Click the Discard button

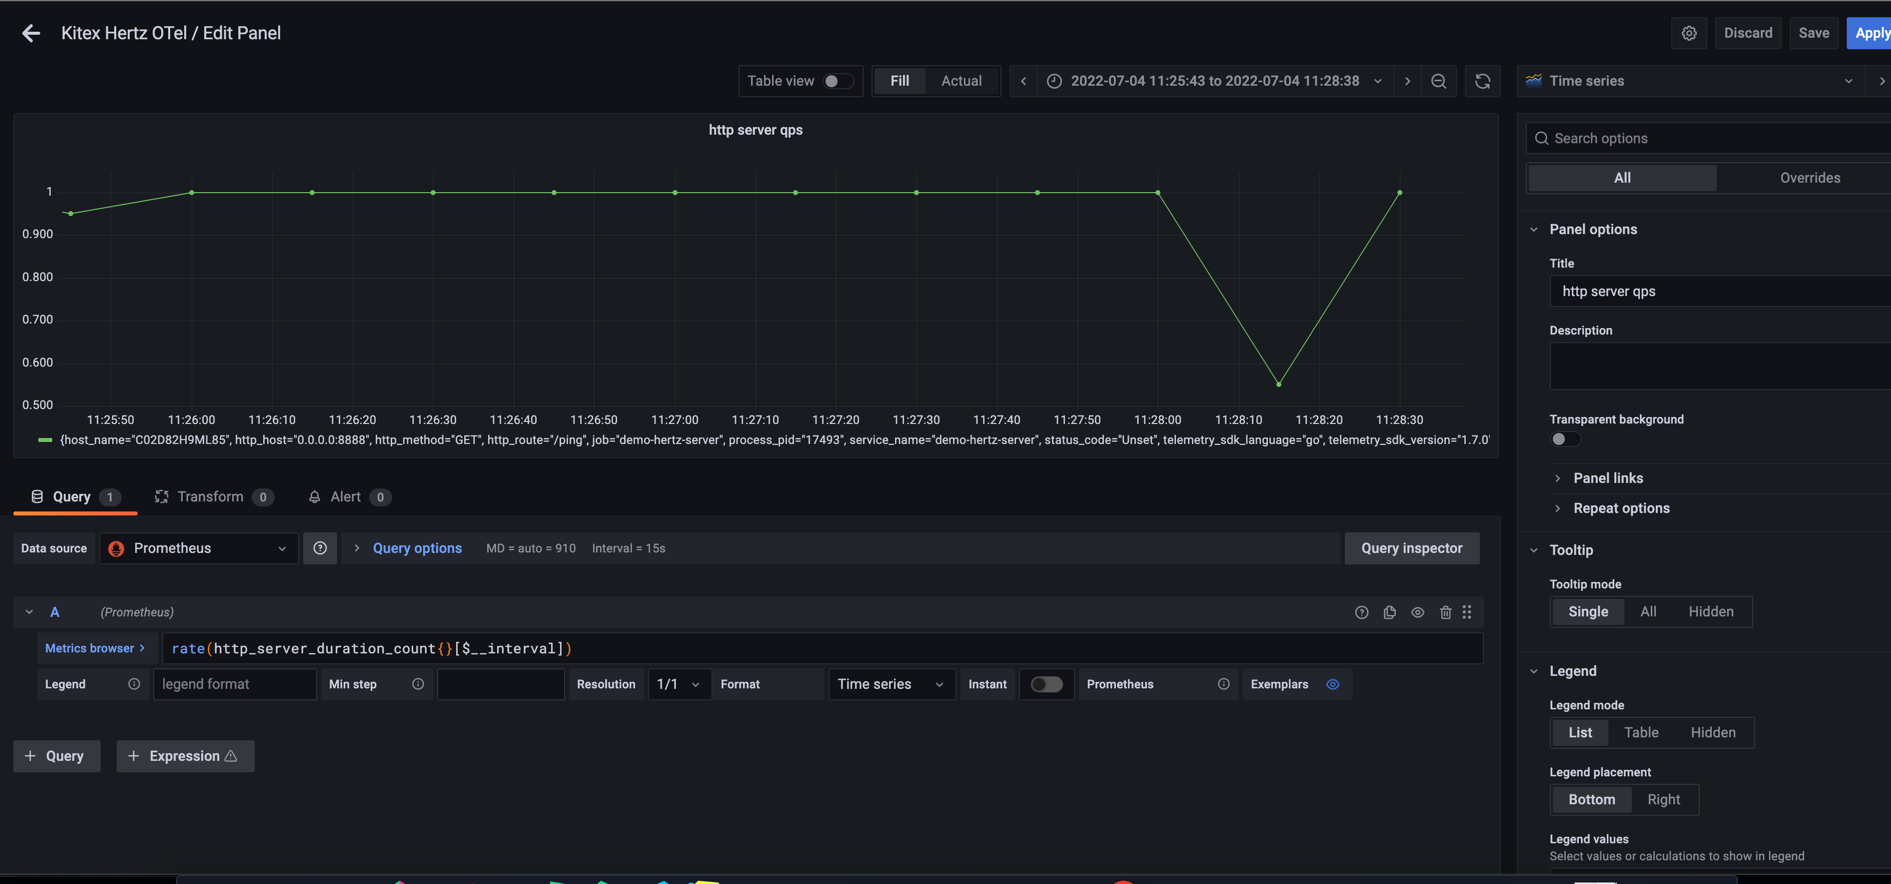pyautogui.click(x=1748, y=33)
